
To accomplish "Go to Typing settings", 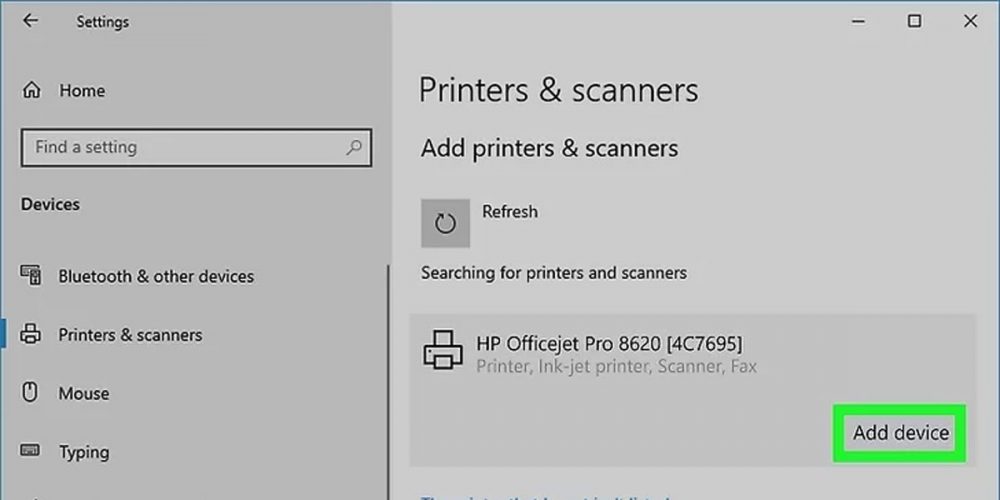I will coord(84,452).
